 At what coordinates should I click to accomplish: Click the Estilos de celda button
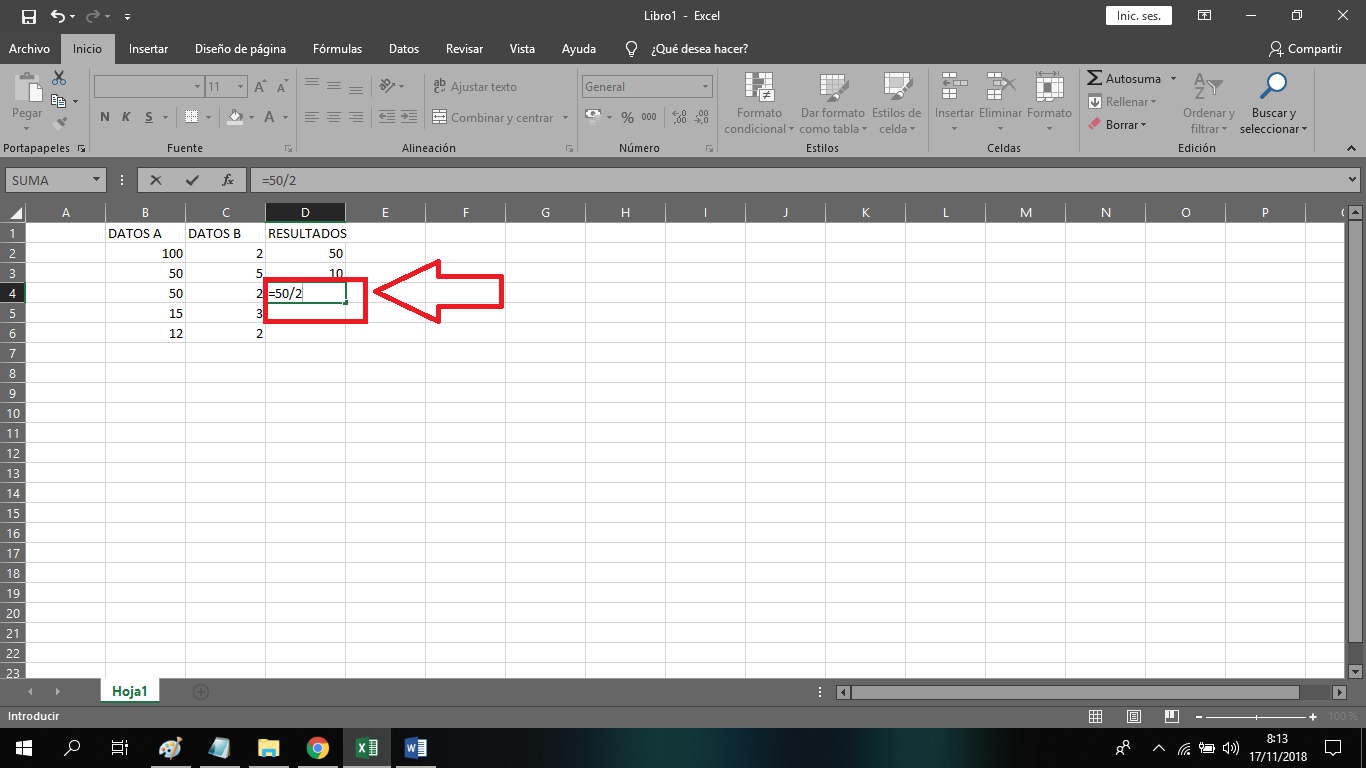(x=896, y=102)
